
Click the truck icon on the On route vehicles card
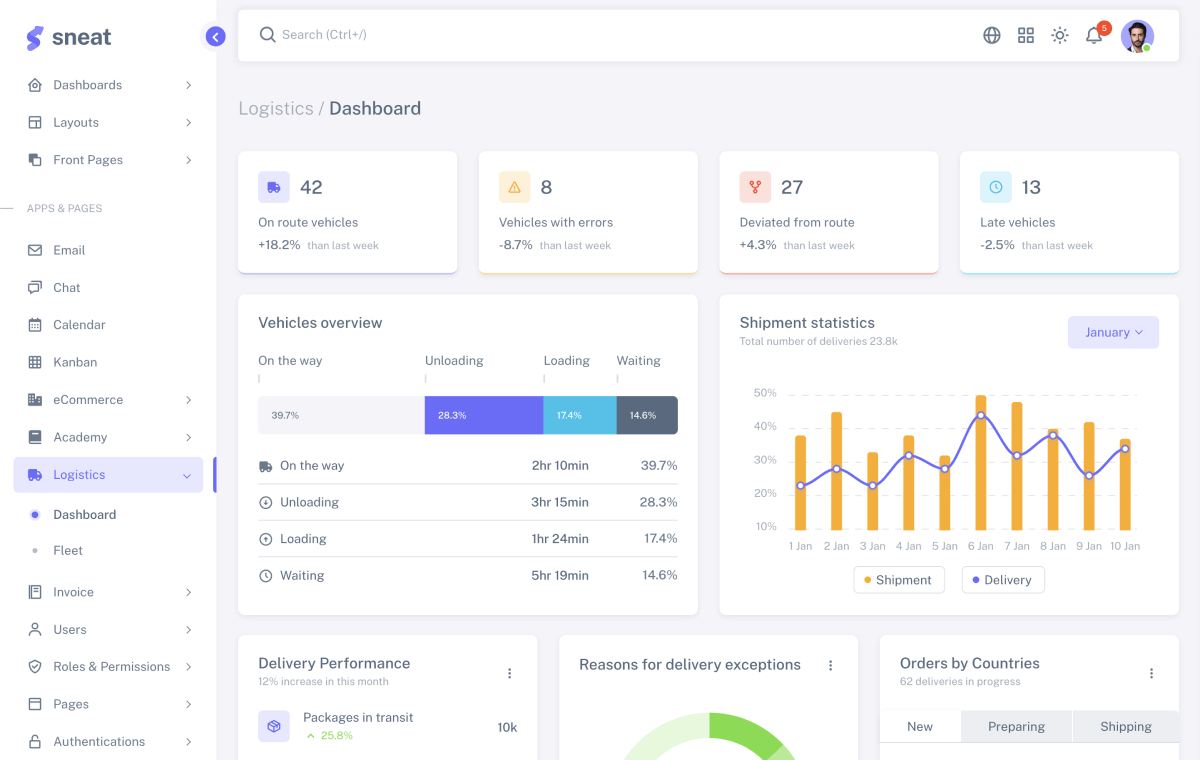[273, 187]
